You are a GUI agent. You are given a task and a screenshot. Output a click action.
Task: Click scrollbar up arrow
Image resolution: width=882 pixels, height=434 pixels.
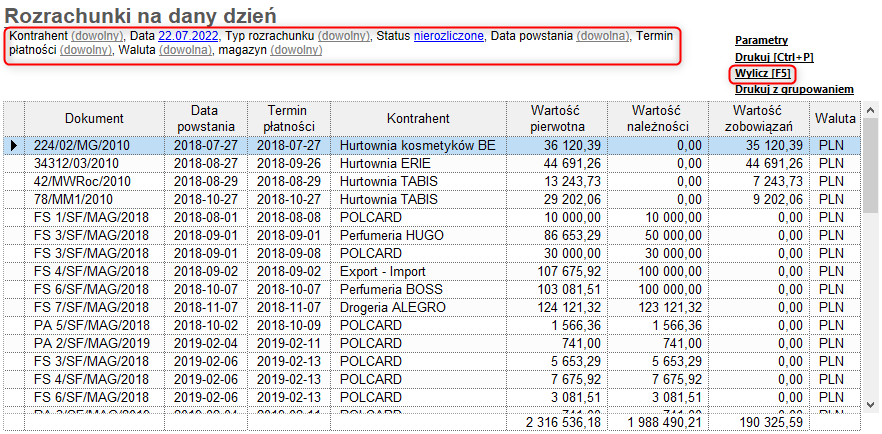pyautogui.click(x=870, y=110)
